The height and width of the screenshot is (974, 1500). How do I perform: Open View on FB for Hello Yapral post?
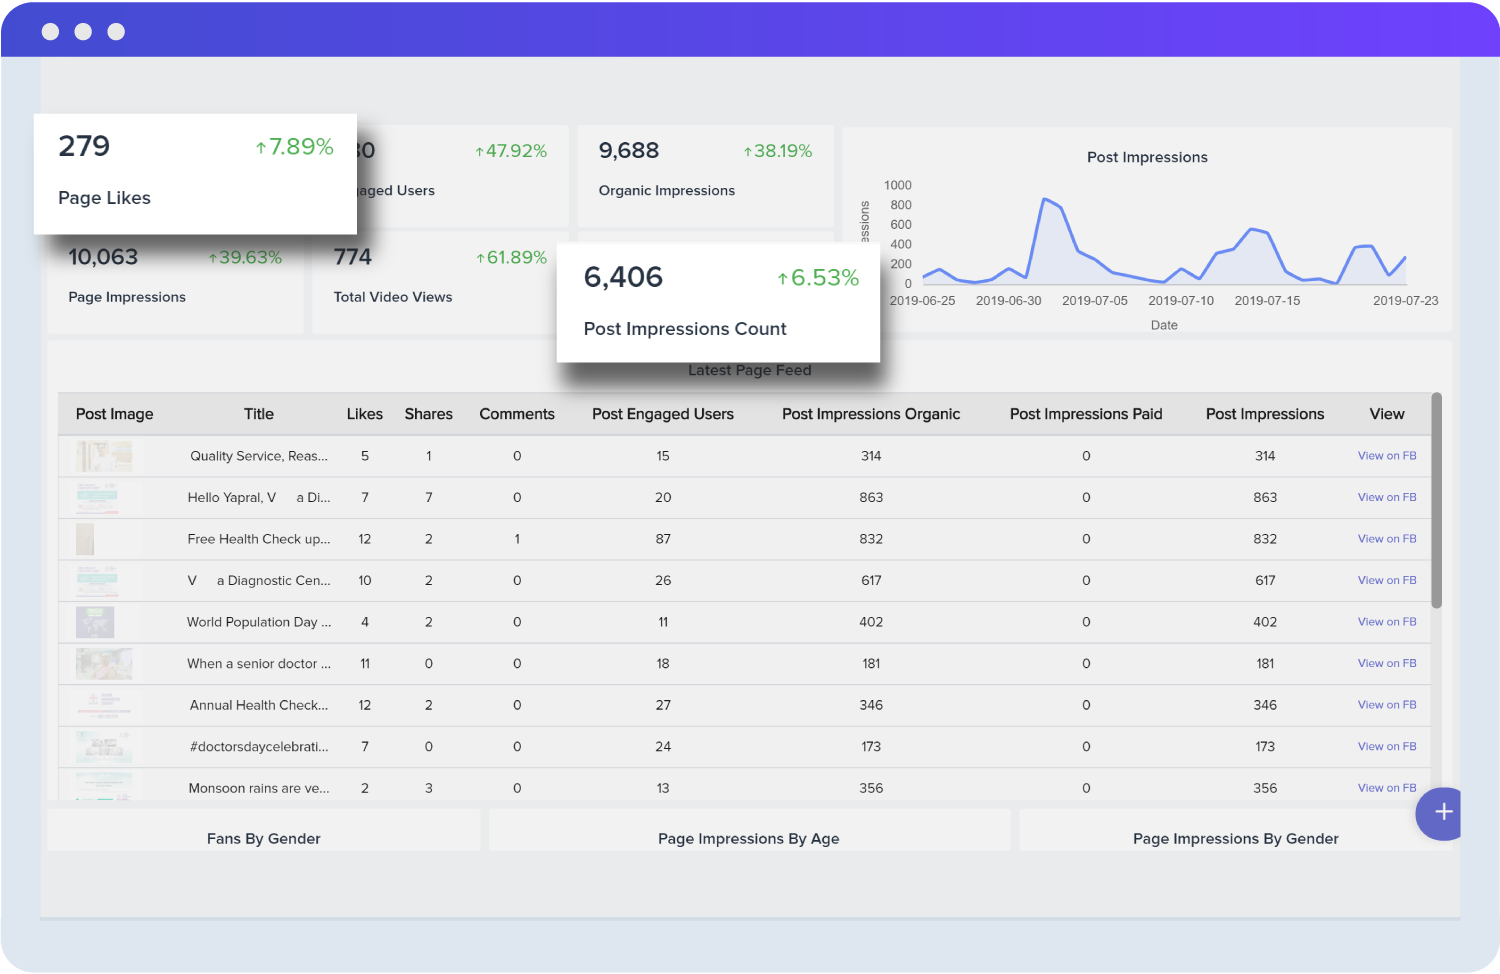1387,497
